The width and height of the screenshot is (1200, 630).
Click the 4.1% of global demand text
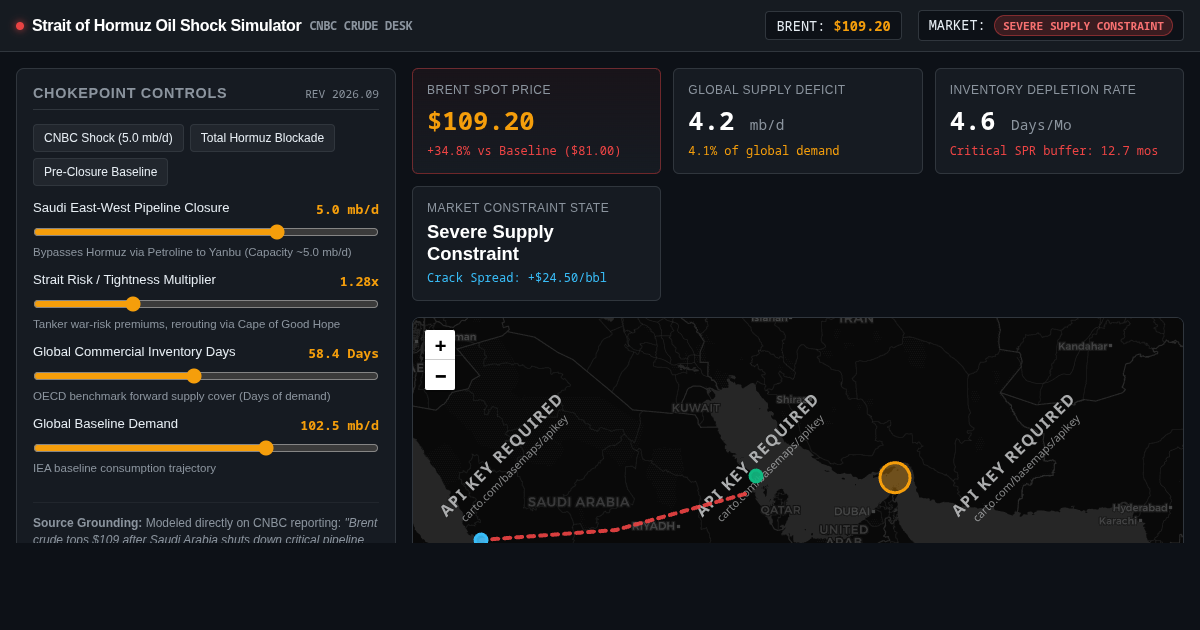pos(764,151)
